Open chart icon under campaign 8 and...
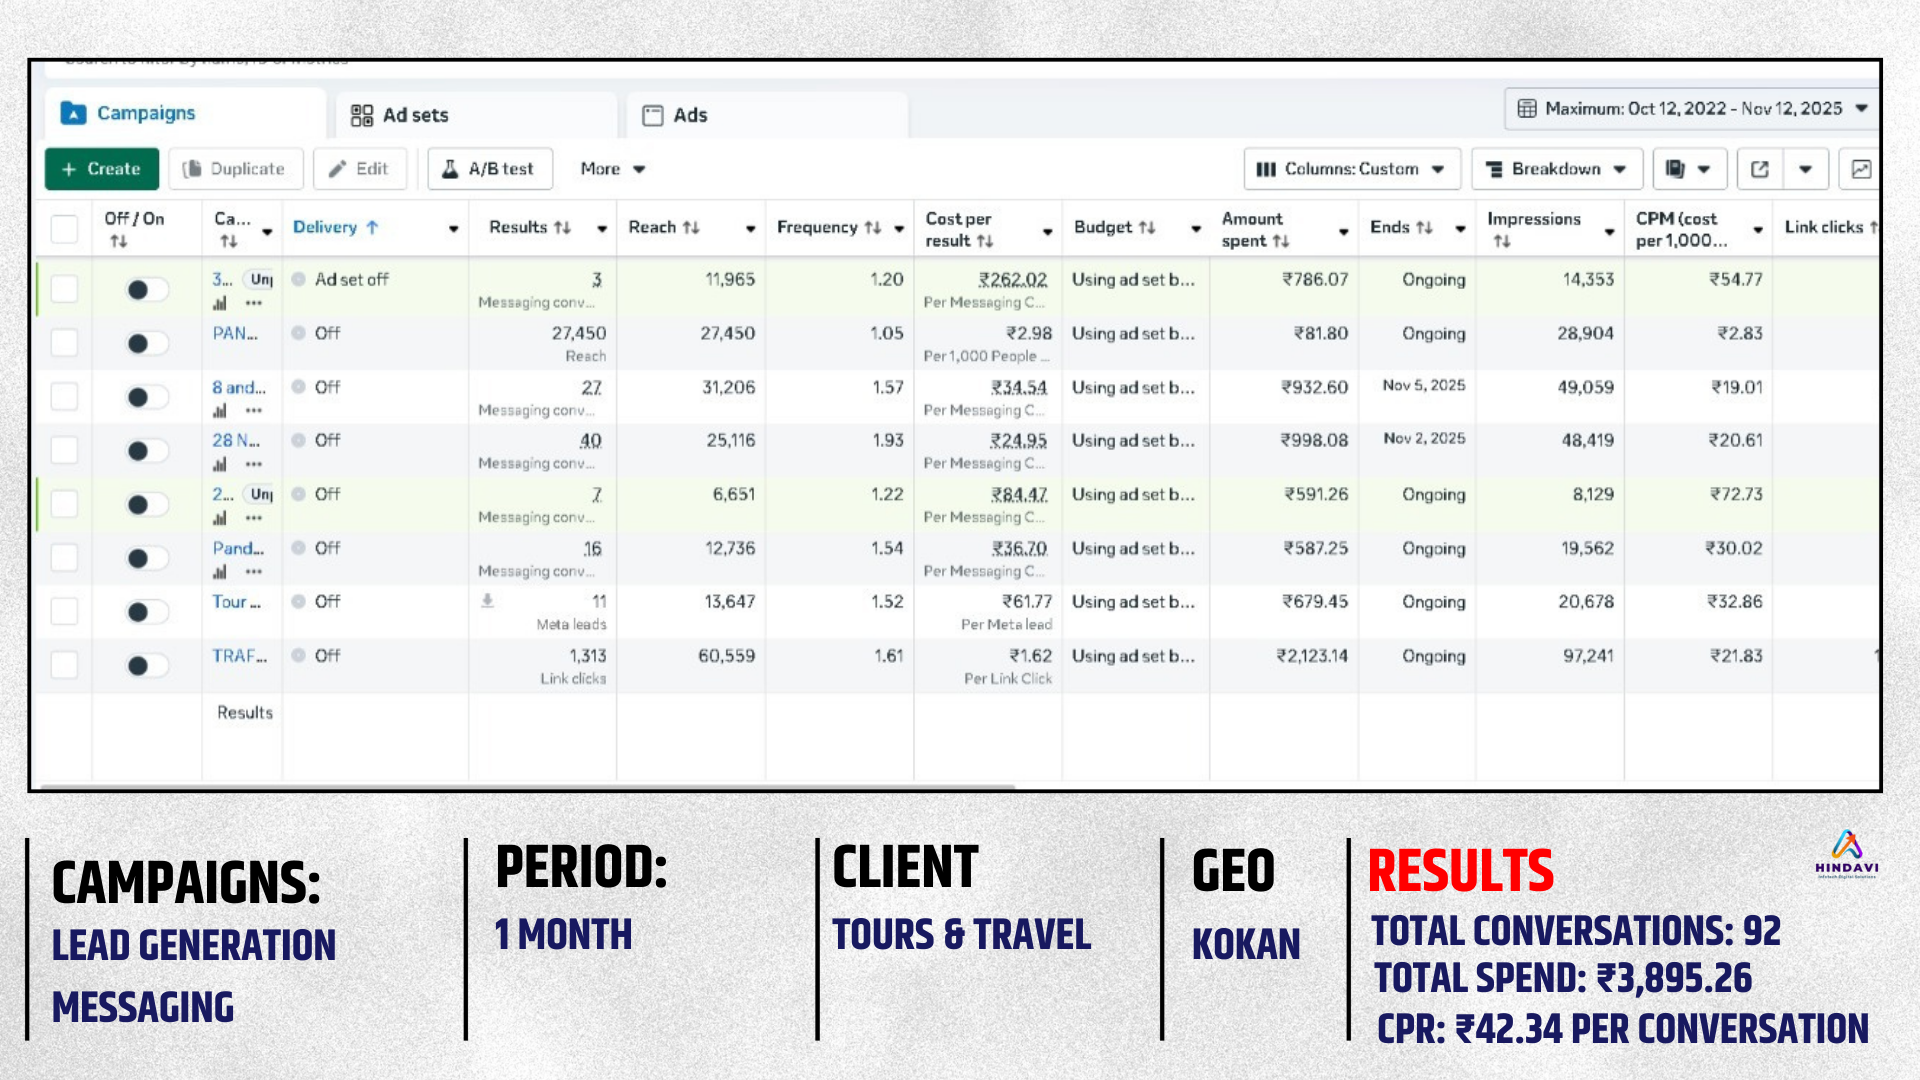 (x=220, y=411)
